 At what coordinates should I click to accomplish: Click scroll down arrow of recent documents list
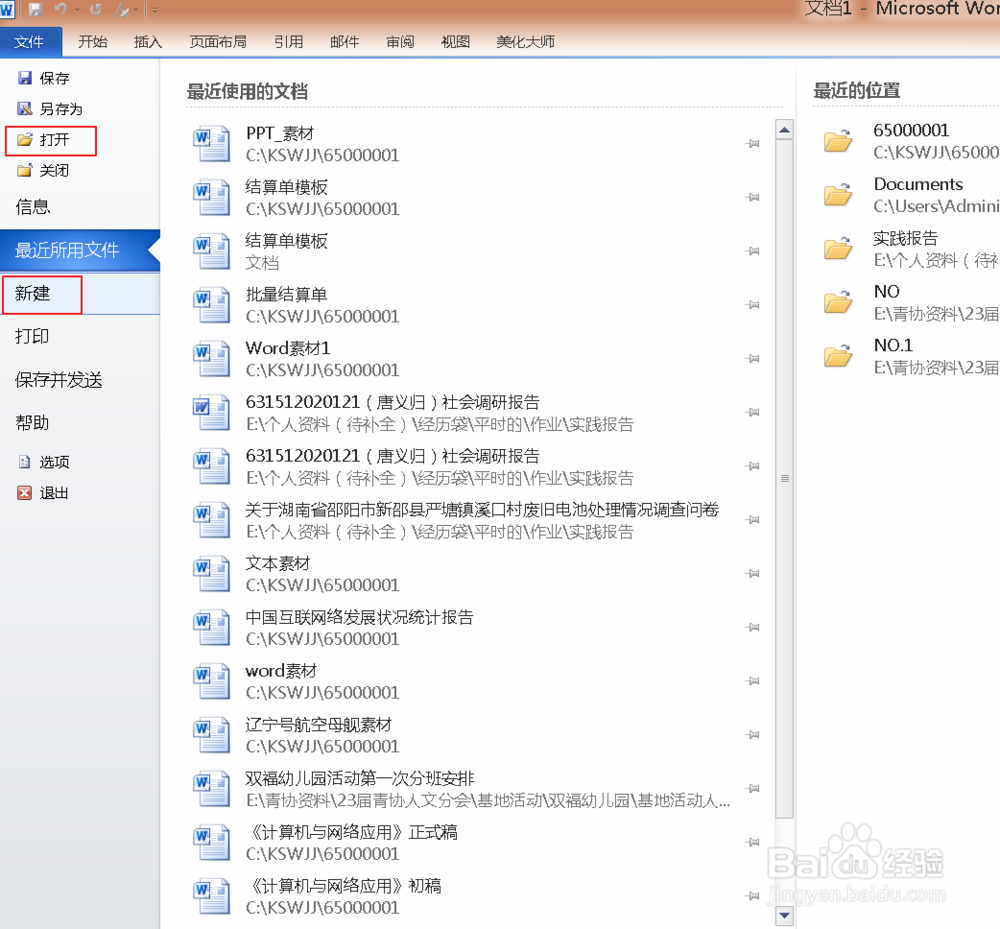[x=784, y=916]
